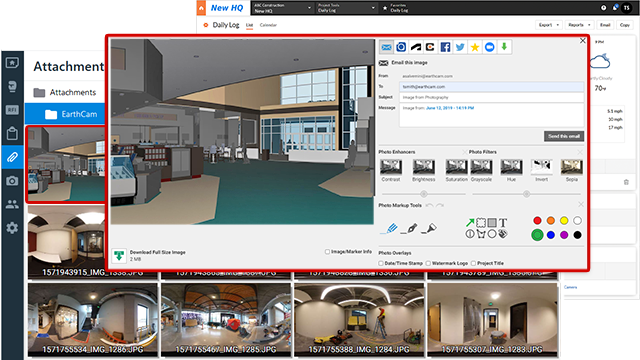Image resolution: width=640 pixels, height=360 pixels.
Task: Open the Reports dropdown button
Action: click(x=579, y=25)
